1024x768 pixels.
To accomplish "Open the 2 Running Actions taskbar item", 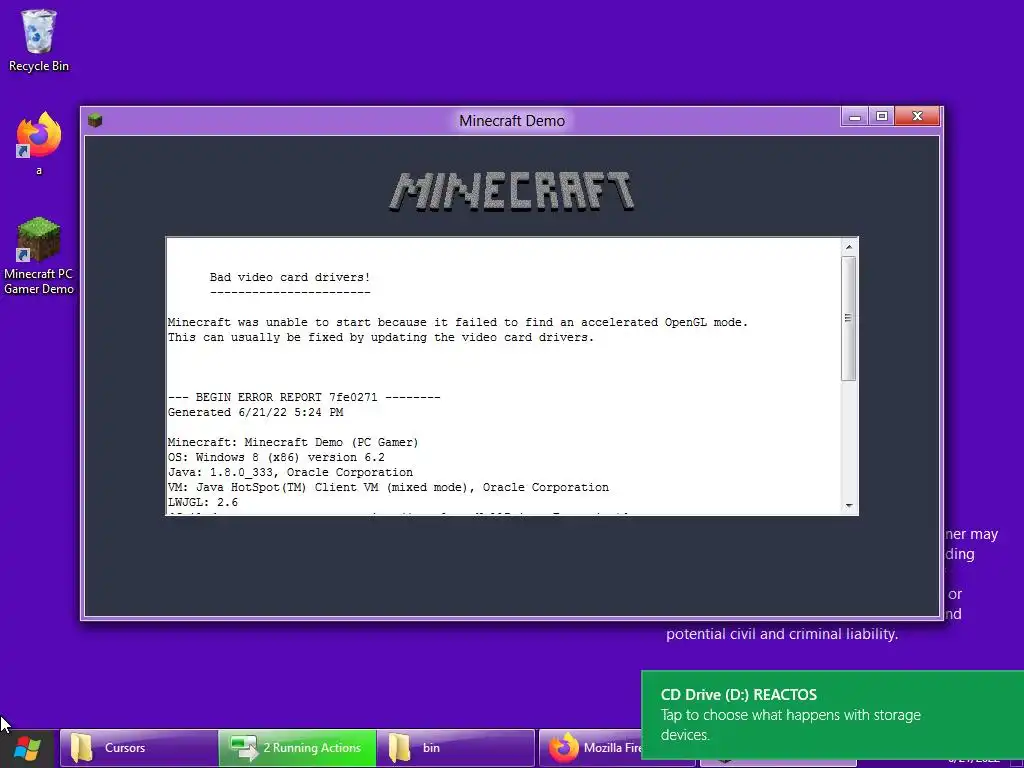I will pyautogui.click(x=297, y=748).
